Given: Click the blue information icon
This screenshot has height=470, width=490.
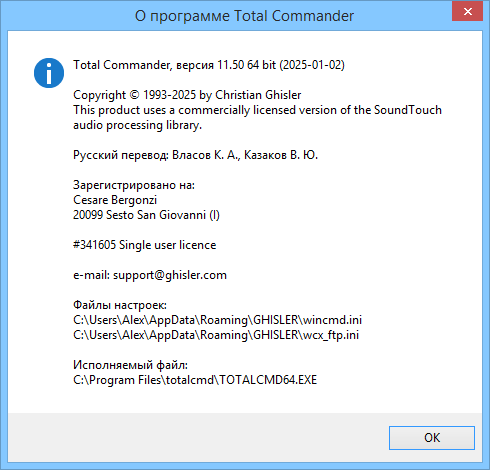Looking at the screenshot, I should [x=49, y=73].
